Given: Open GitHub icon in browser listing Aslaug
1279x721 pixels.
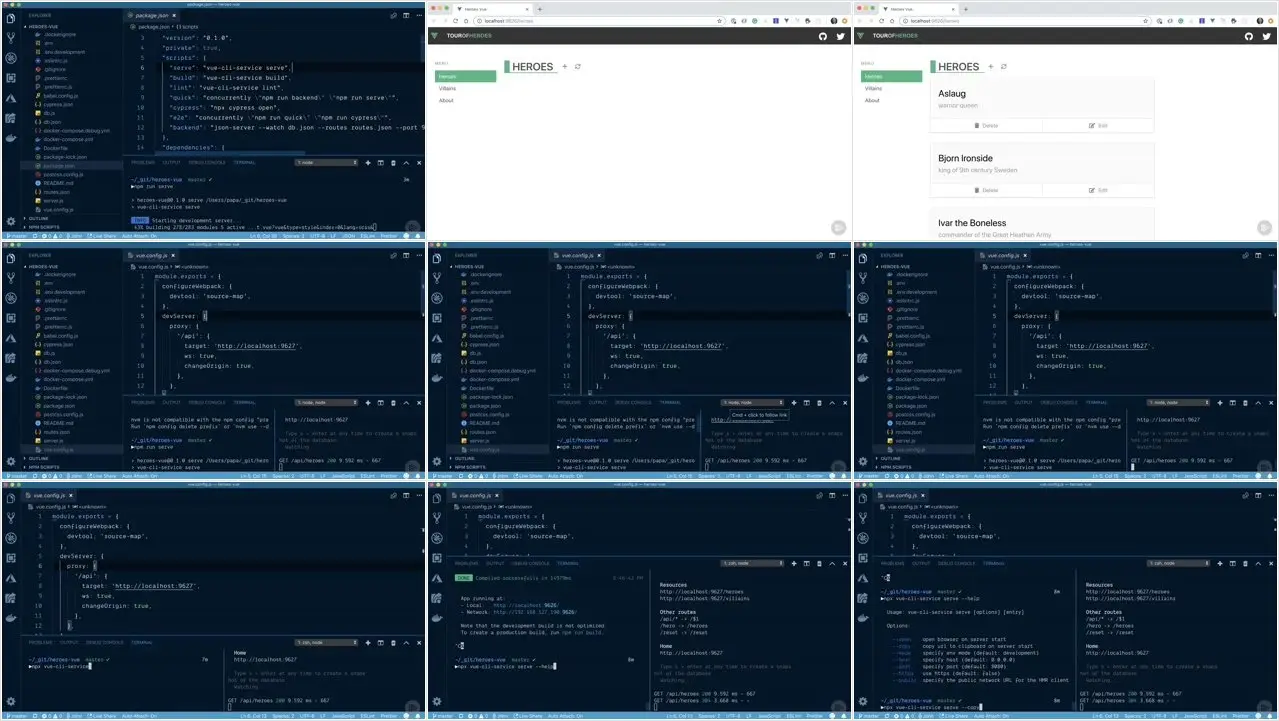Looking at the screenshot, I should coord(1249,36).
